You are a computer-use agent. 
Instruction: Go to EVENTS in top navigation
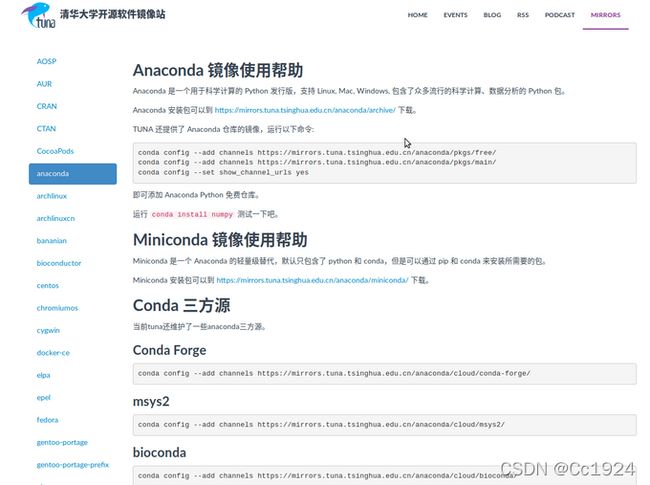pyautogui.click(x=455, y=15)
